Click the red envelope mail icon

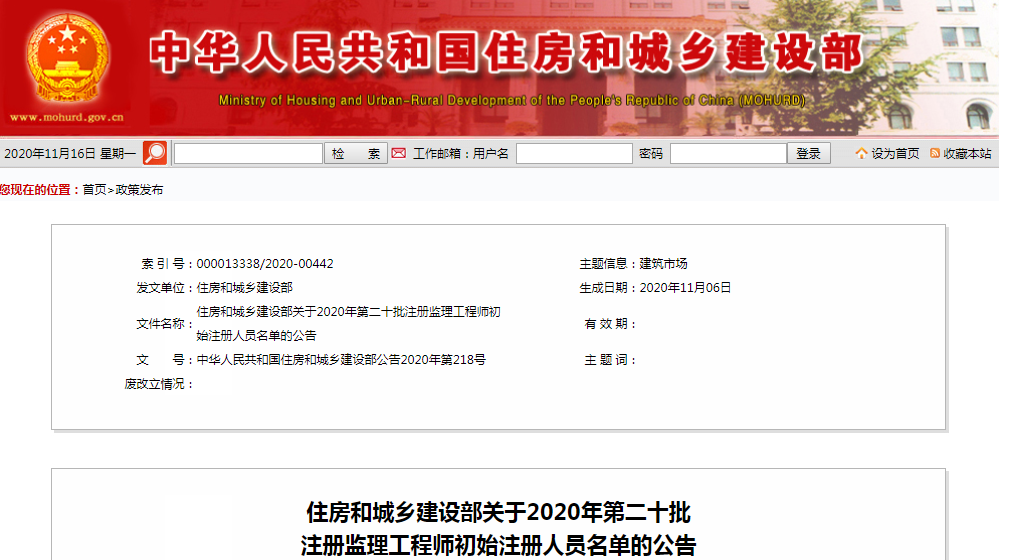tap(399, 153)
